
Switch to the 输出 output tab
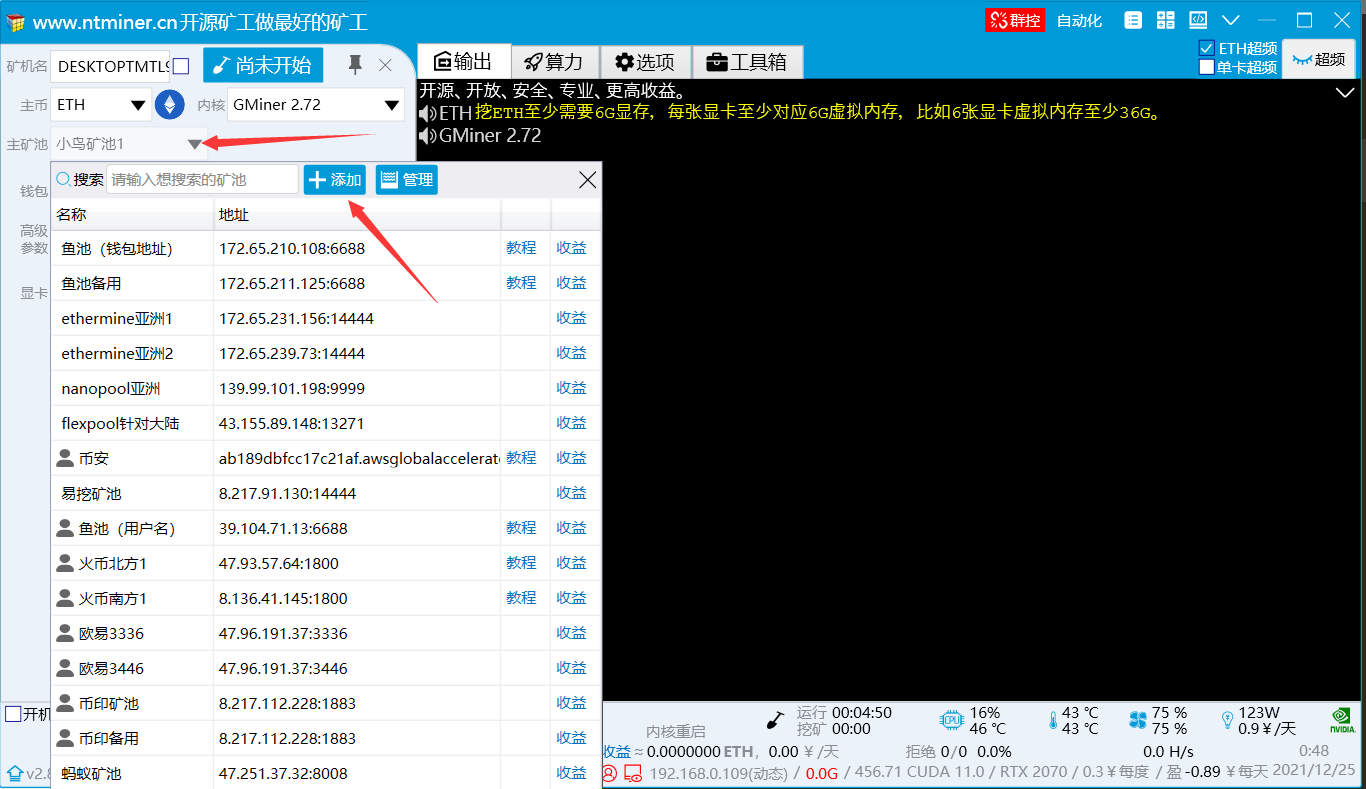coord(463,62)
